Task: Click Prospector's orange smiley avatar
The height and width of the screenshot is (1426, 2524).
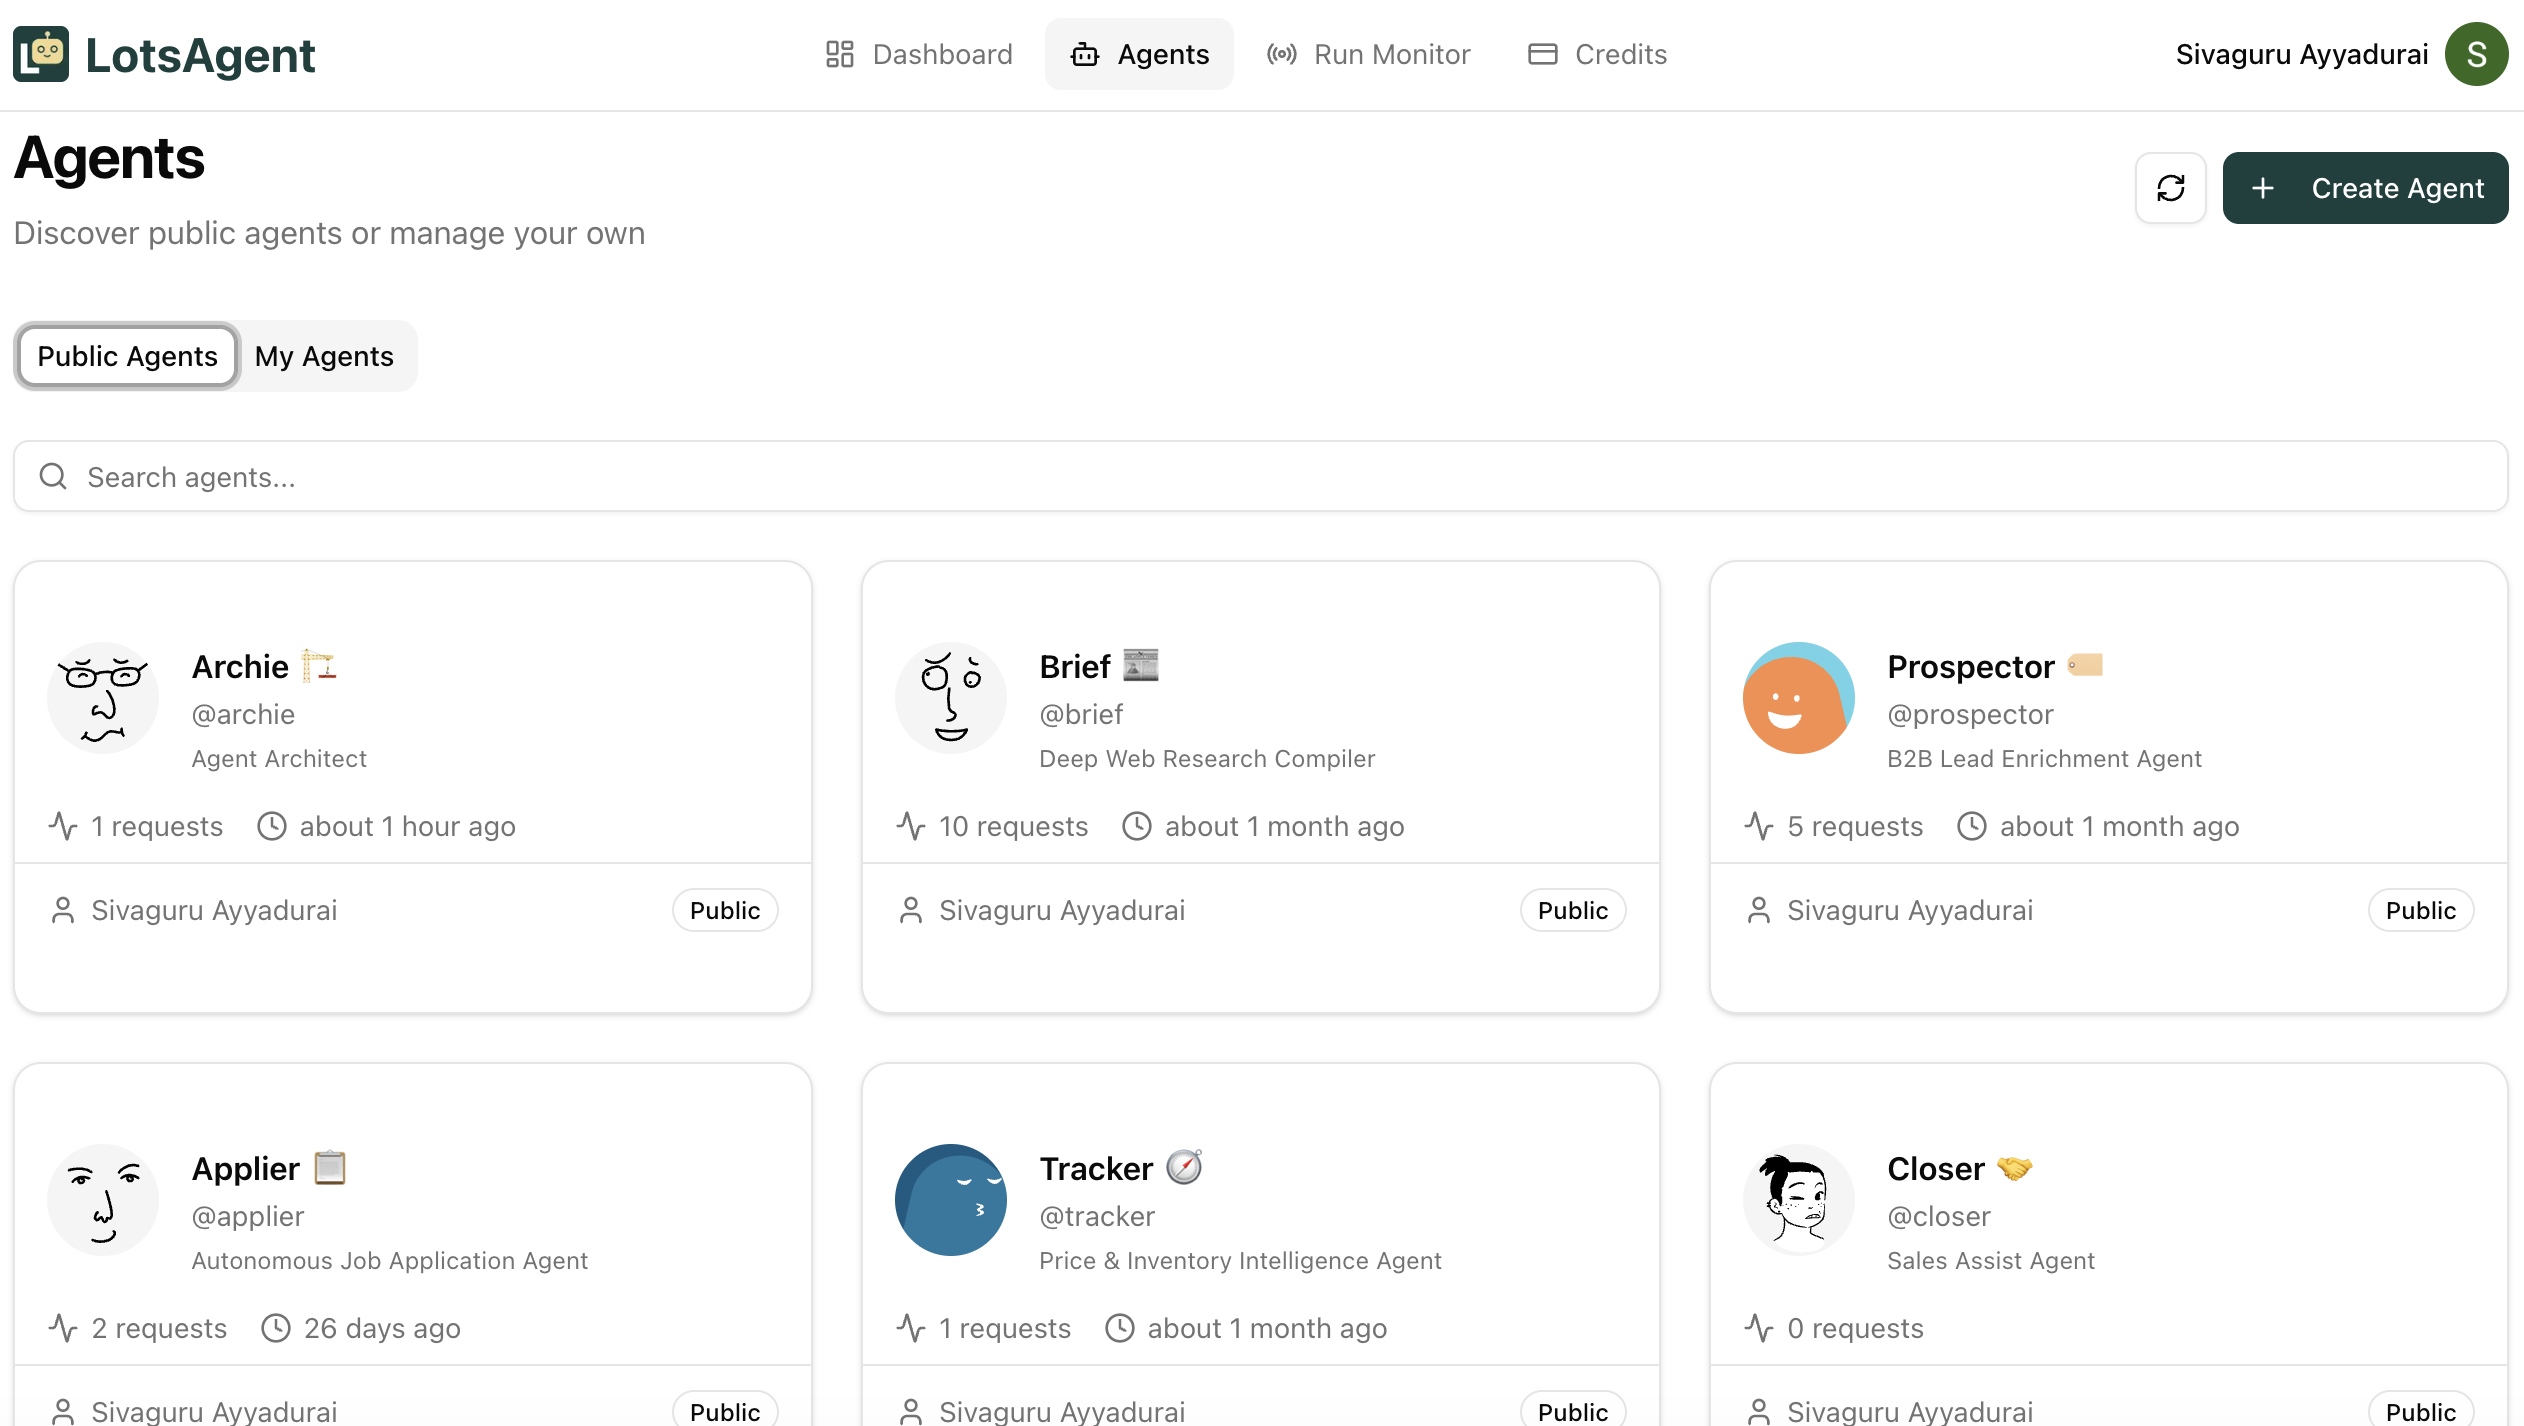Action: [1798, 698]
